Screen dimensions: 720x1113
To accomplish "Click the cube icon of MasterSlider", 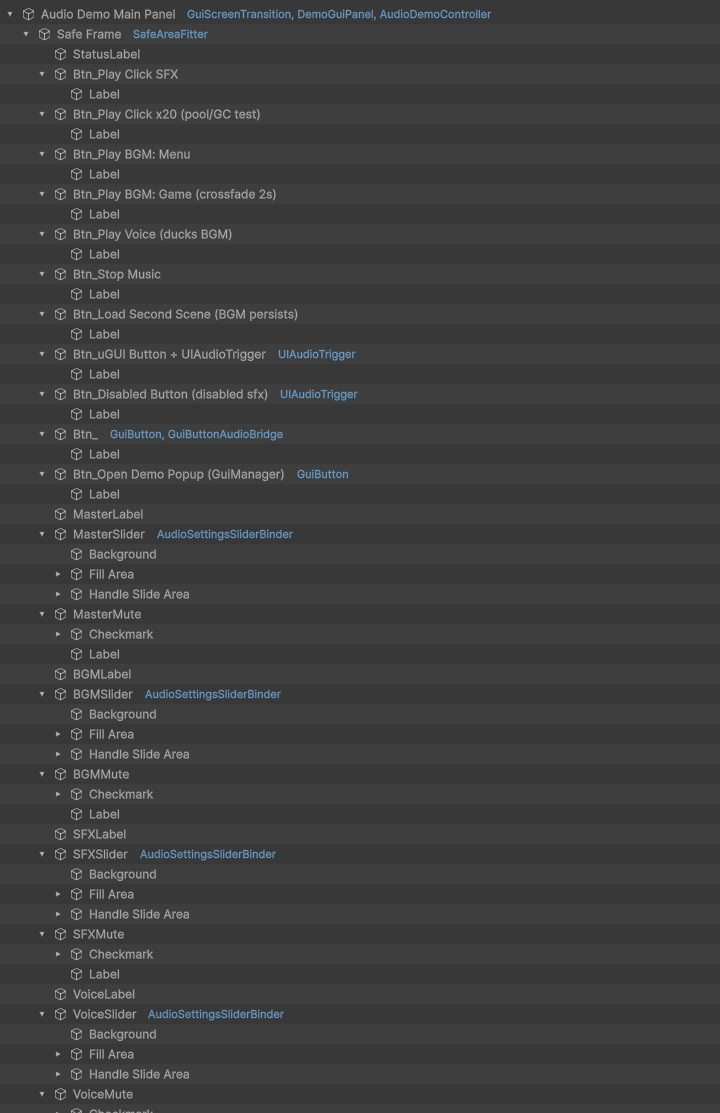I will coord(60,534).
